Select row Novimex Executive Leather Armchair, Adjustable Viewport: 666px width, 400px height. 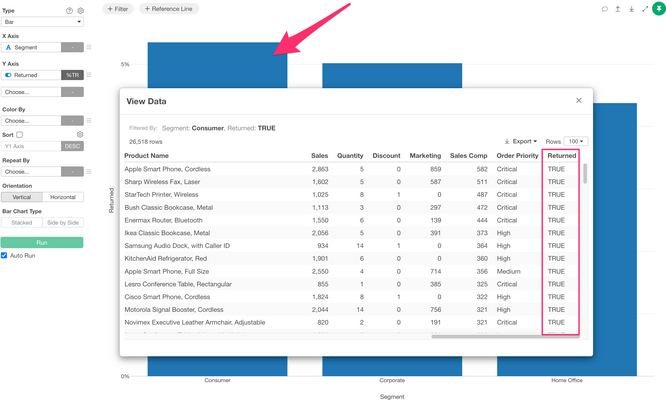[352, 322]
